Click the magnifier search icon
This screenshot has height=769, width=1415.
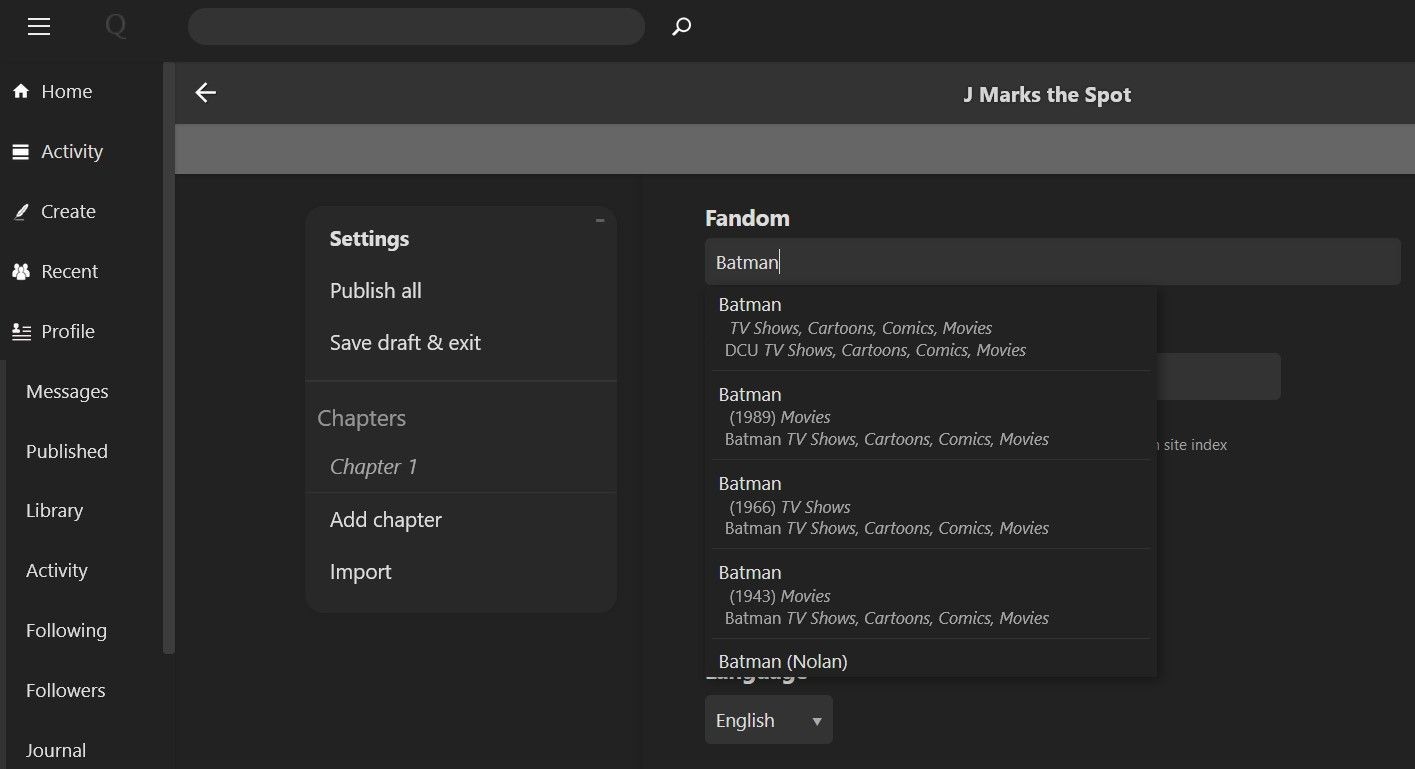682,26
